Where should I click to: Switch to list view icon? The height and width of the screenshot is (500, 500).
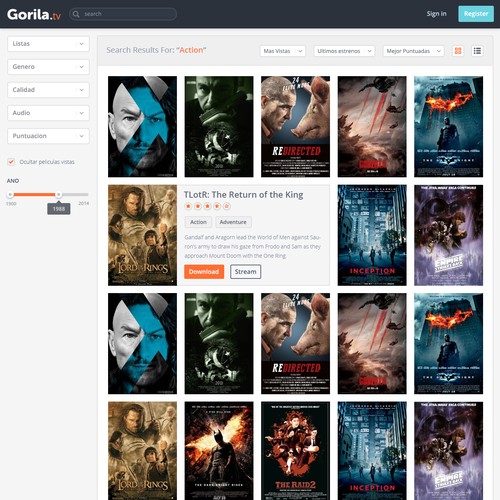tap(477, 51)
